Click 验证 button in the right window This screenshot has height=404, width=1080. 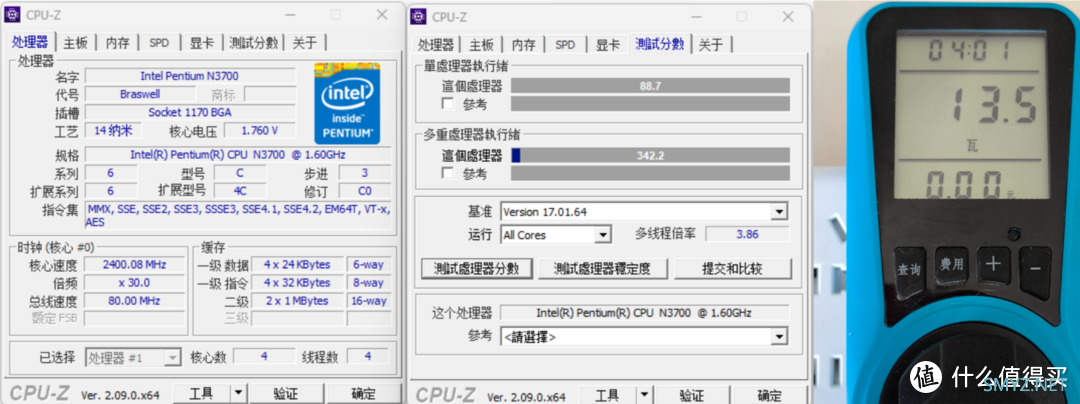(692, 395)
